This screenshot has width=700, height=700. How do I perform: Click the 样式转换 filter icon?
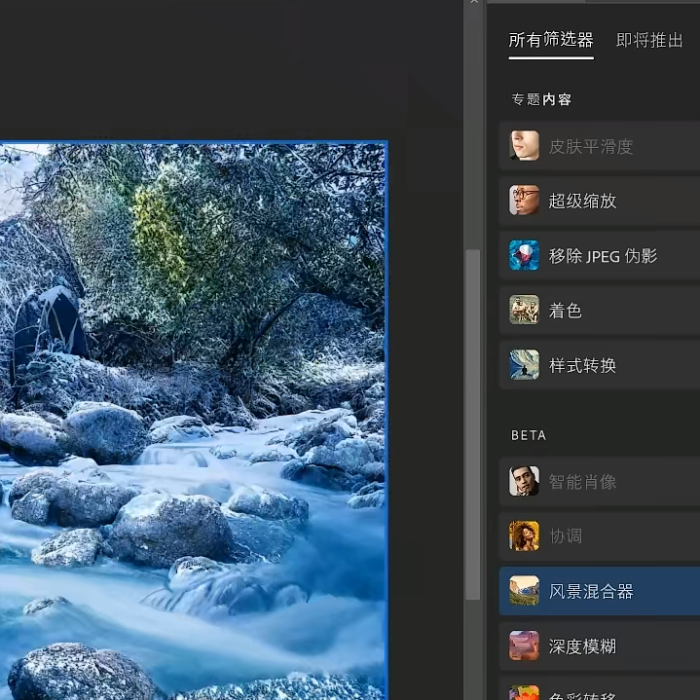coord(524,365)
